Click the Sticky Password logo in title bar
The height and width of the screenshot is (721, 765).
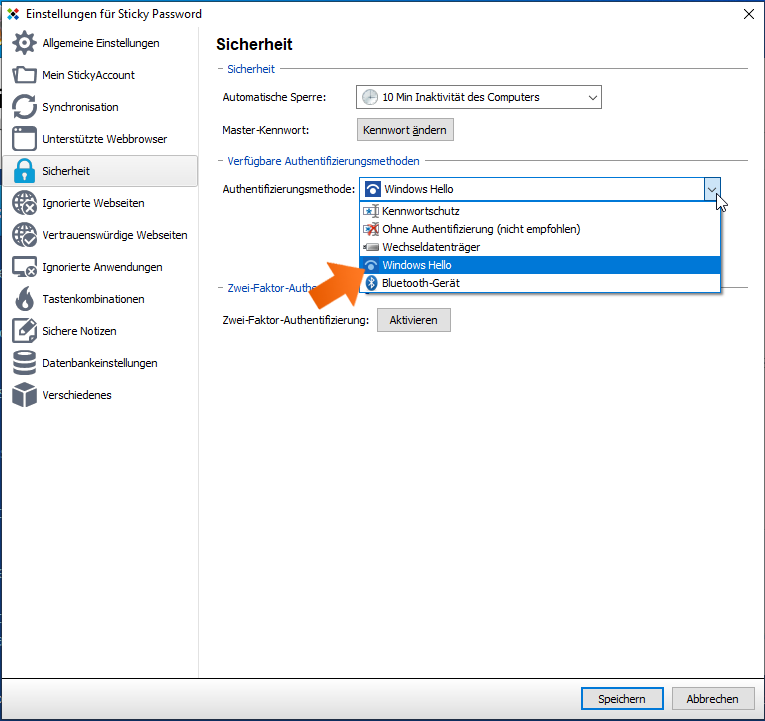click(x=13, y=14)
